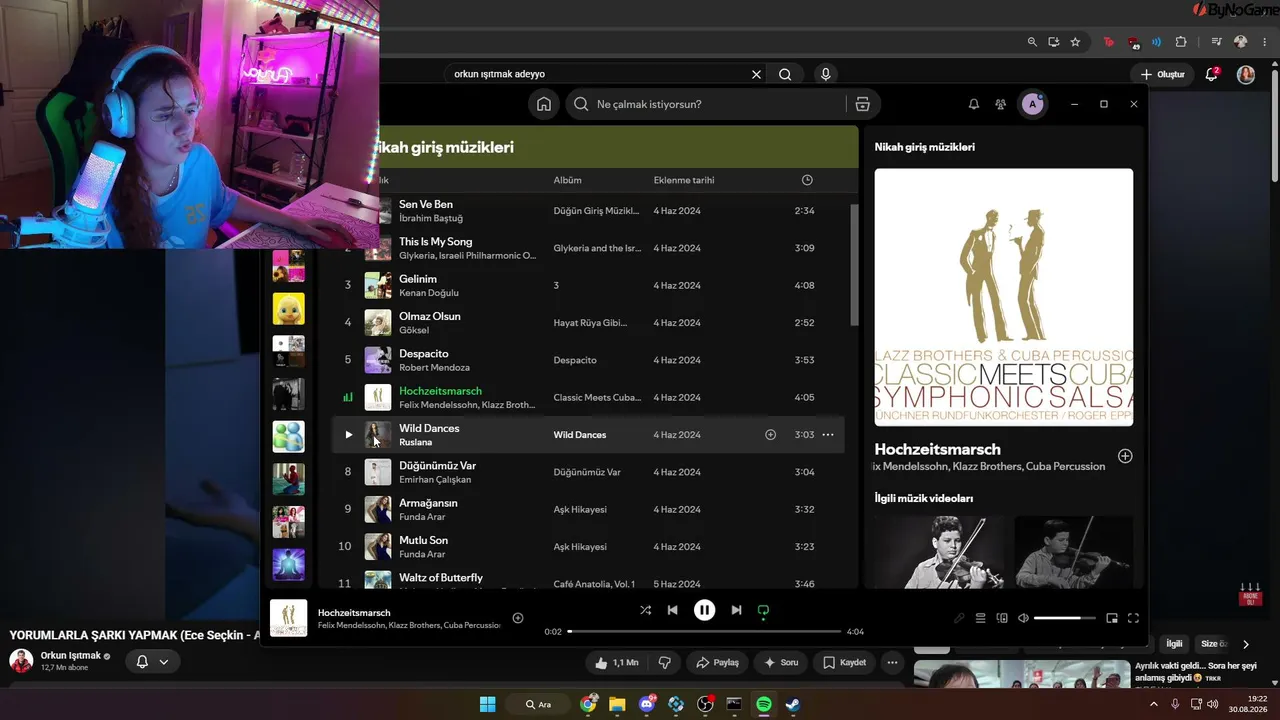
Task: Open first related music video thumbnail
Action: [x=940, y=552]
